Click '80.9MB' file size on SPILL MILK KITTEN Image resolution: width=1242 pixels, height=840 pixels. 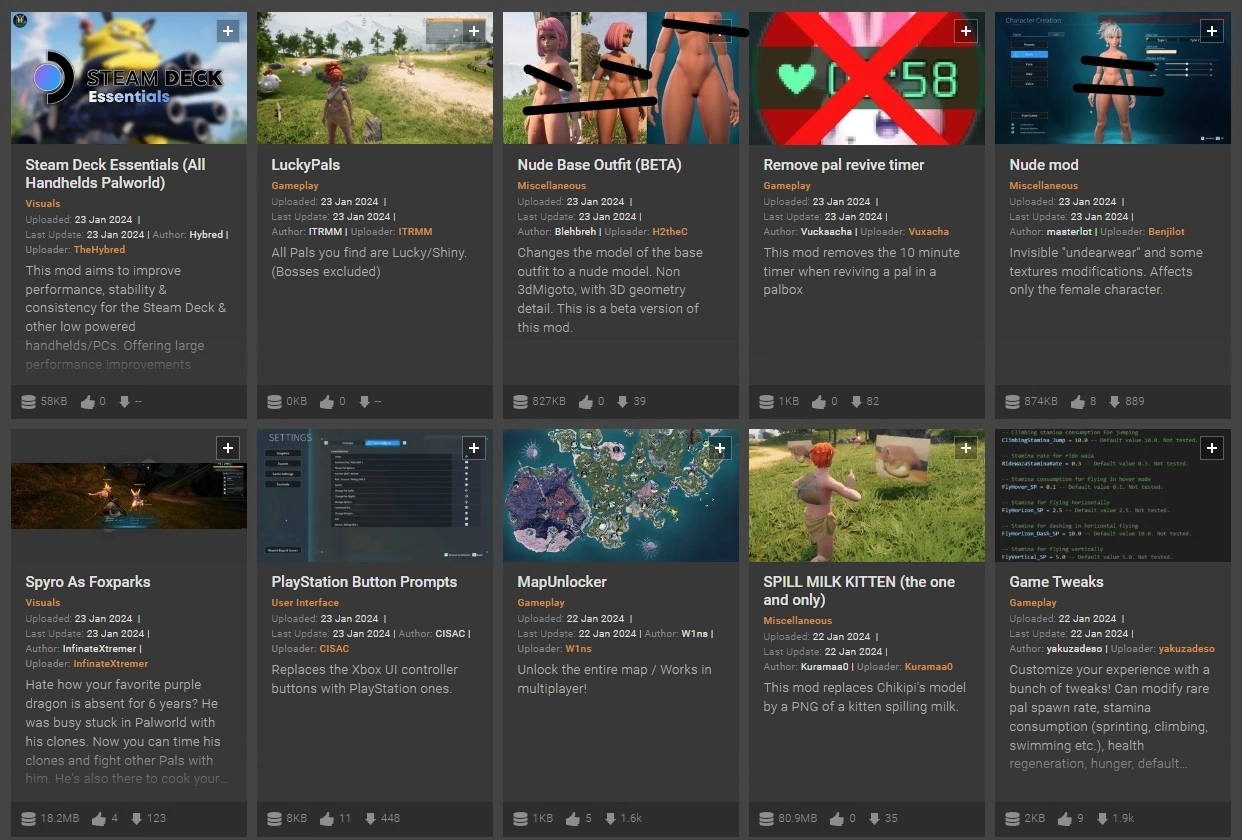(x=798, y=818)
